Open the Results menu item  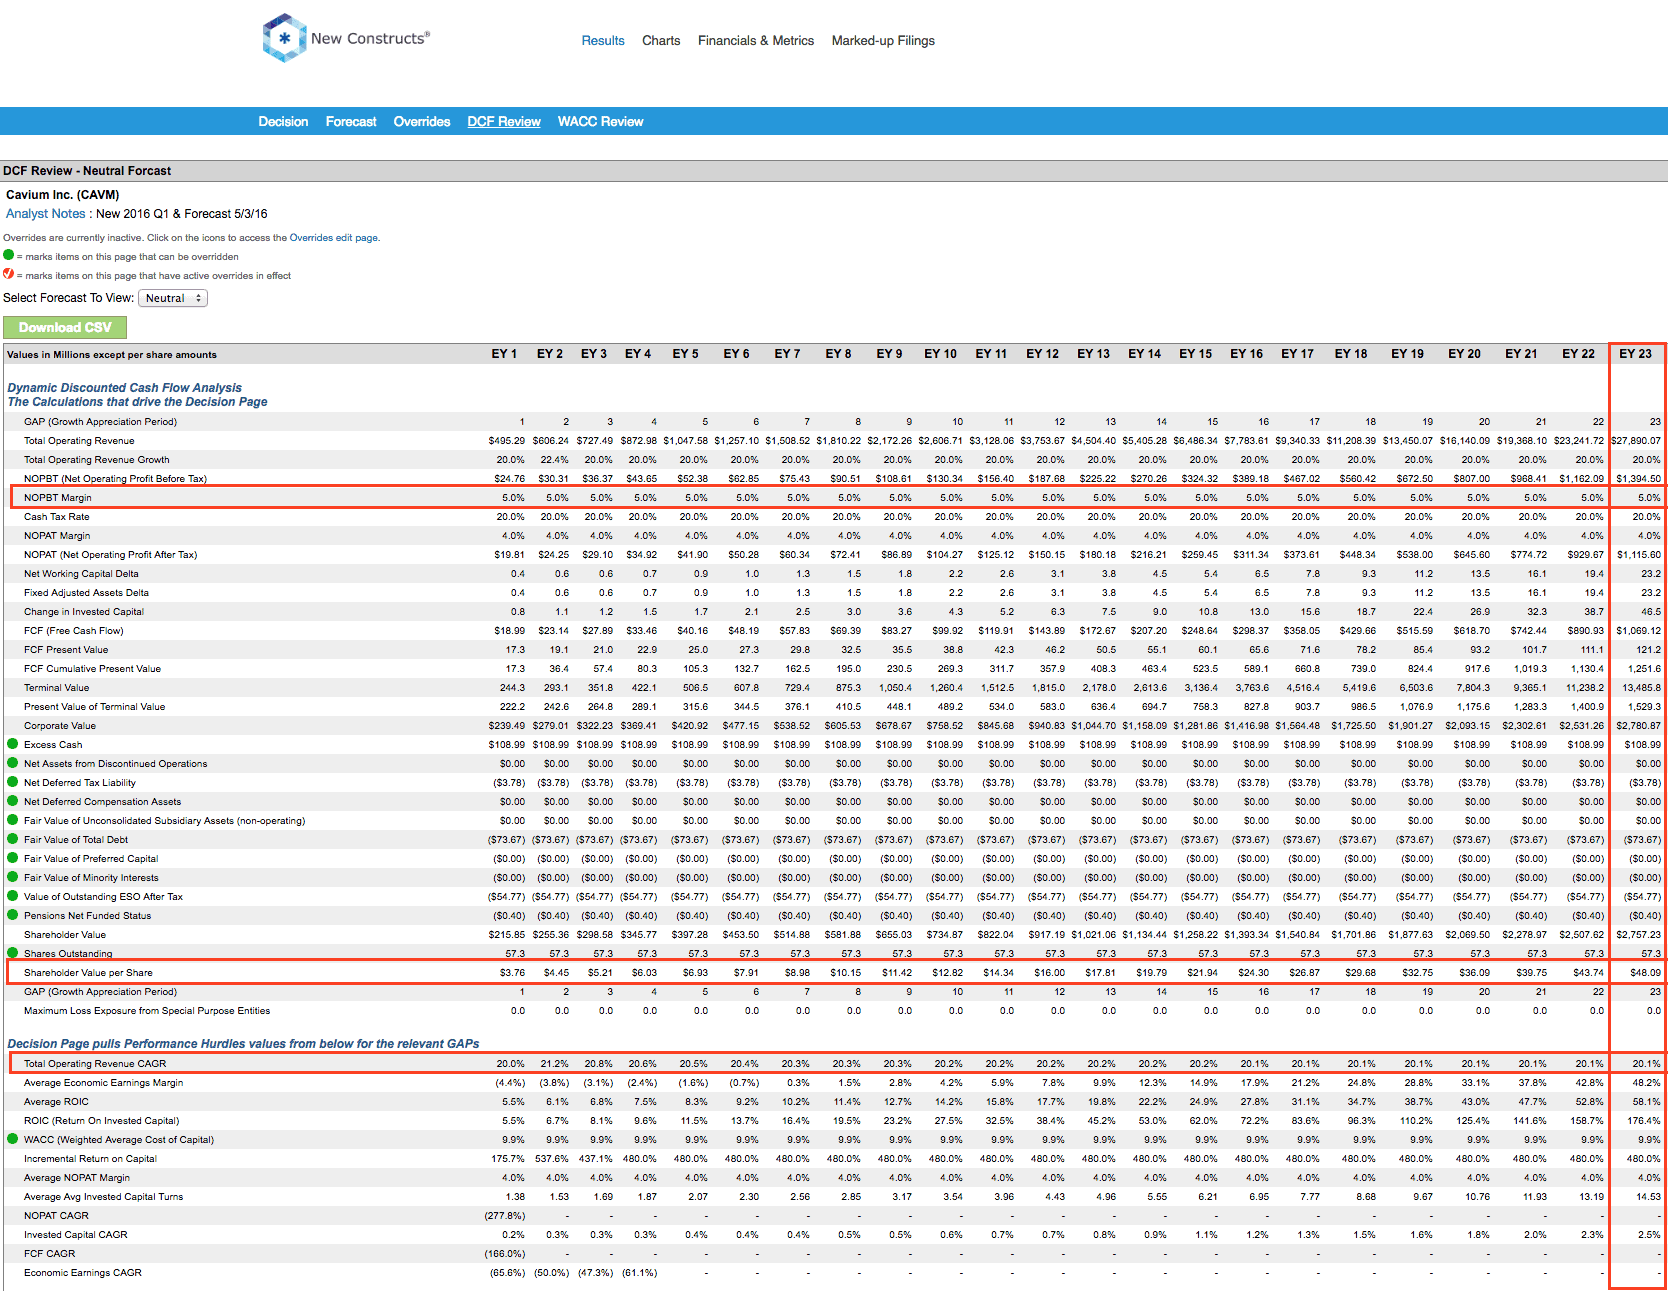click(x=603, y=41)
